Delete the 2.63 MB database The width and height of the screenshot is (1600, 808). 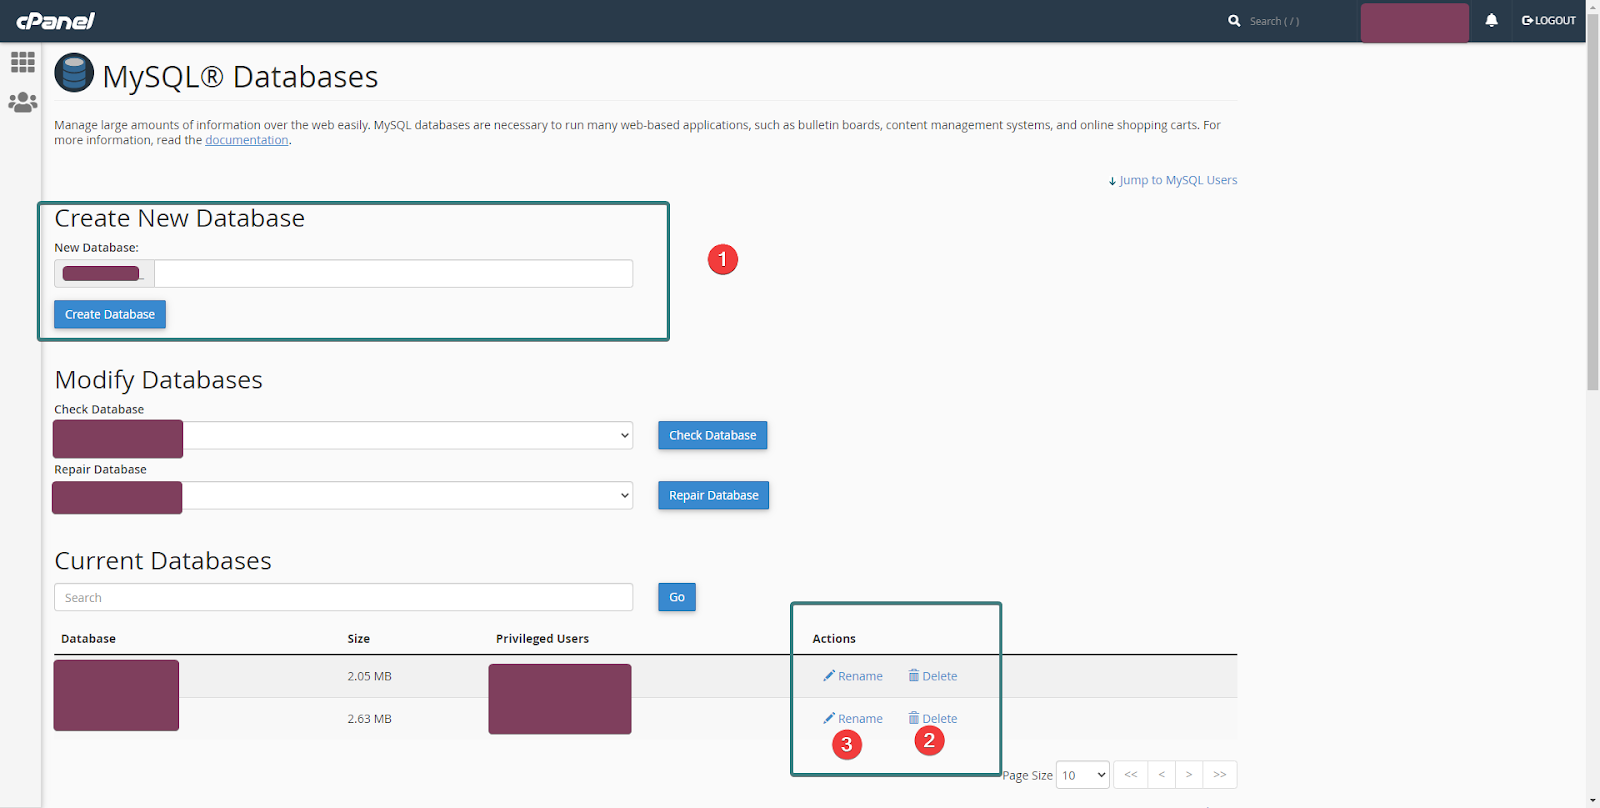[933, 719]
